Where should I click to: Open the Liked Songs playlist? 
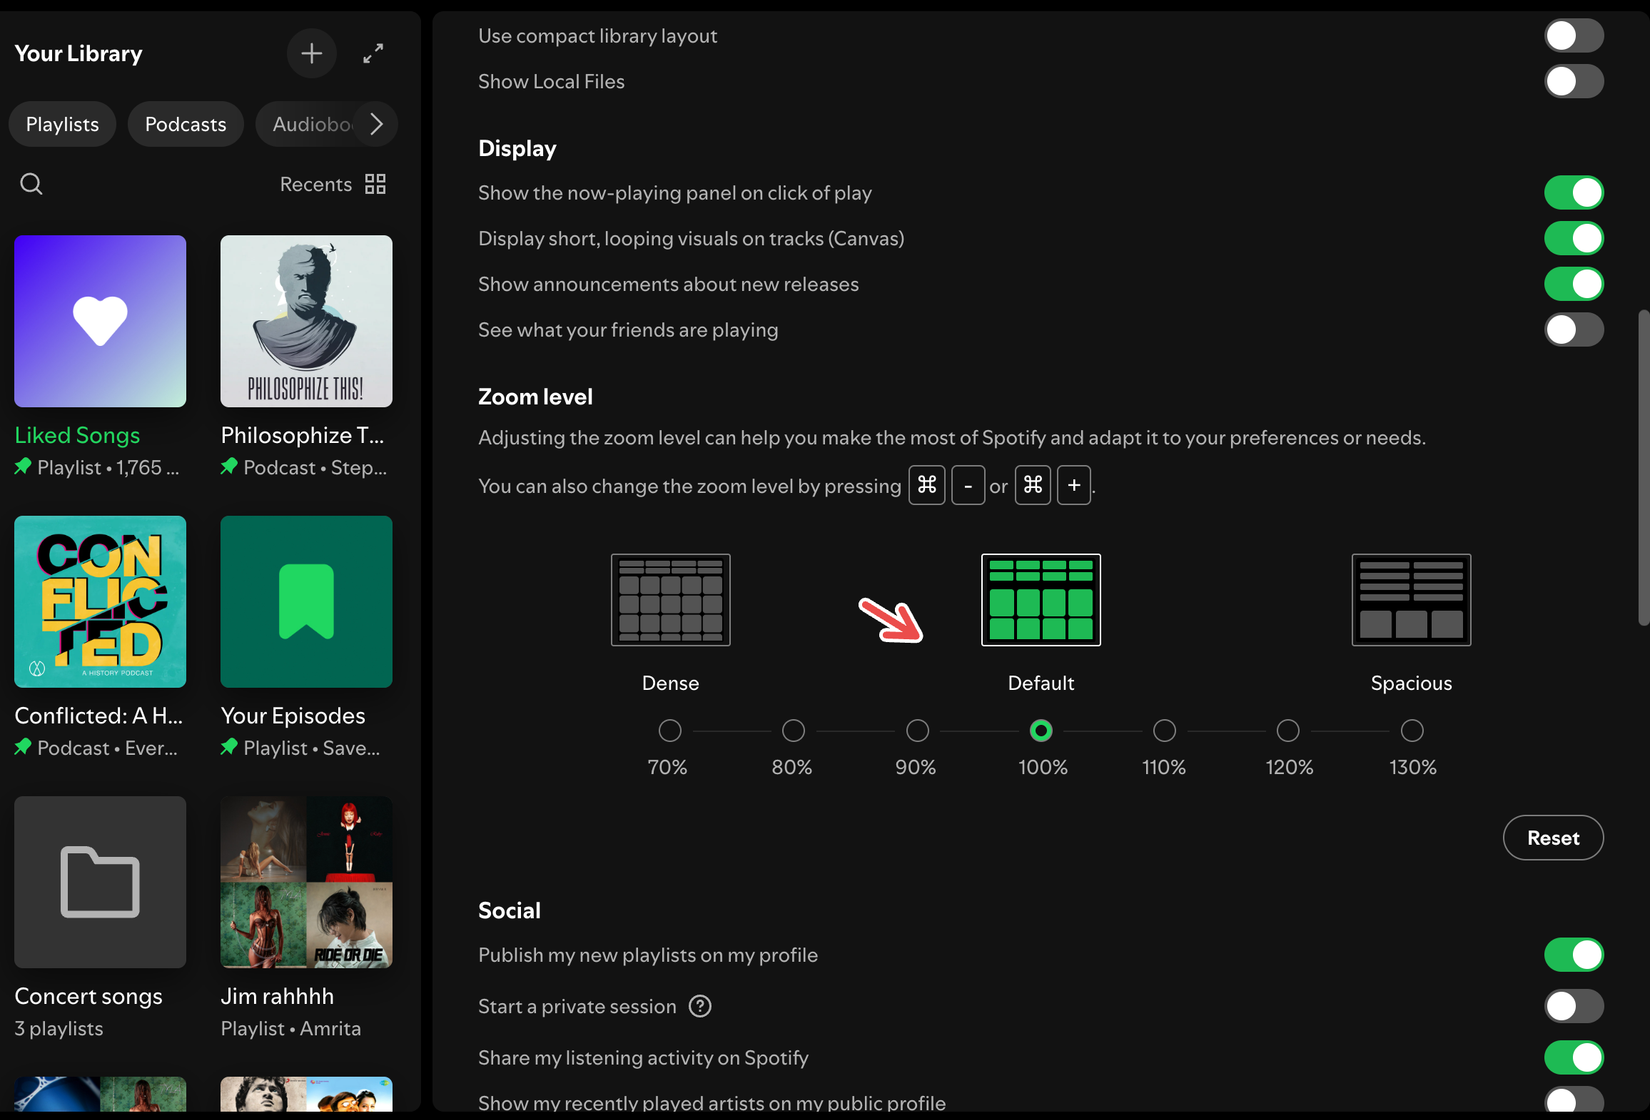tap(99, 321)
